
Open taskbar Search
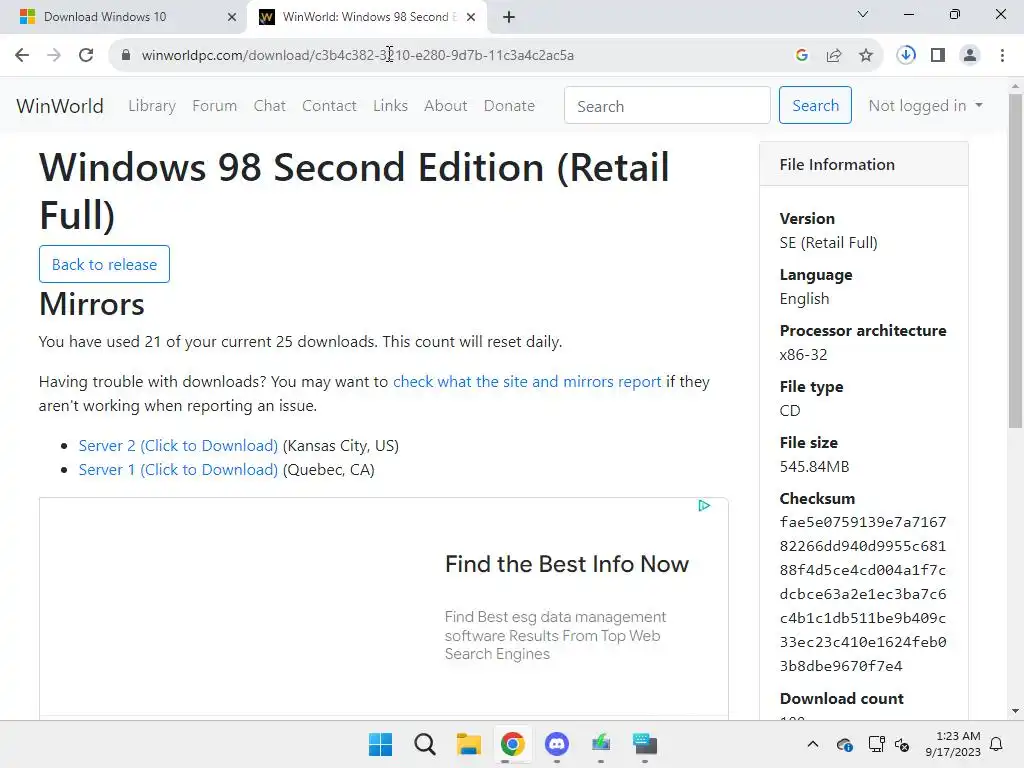[x=424, y=744]
